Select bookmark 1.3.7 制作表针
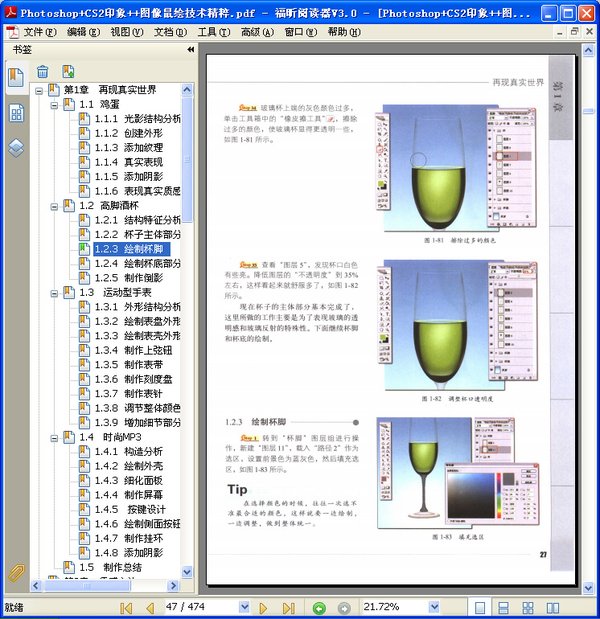This screenshot has width=600, height=619. point(129,394)
